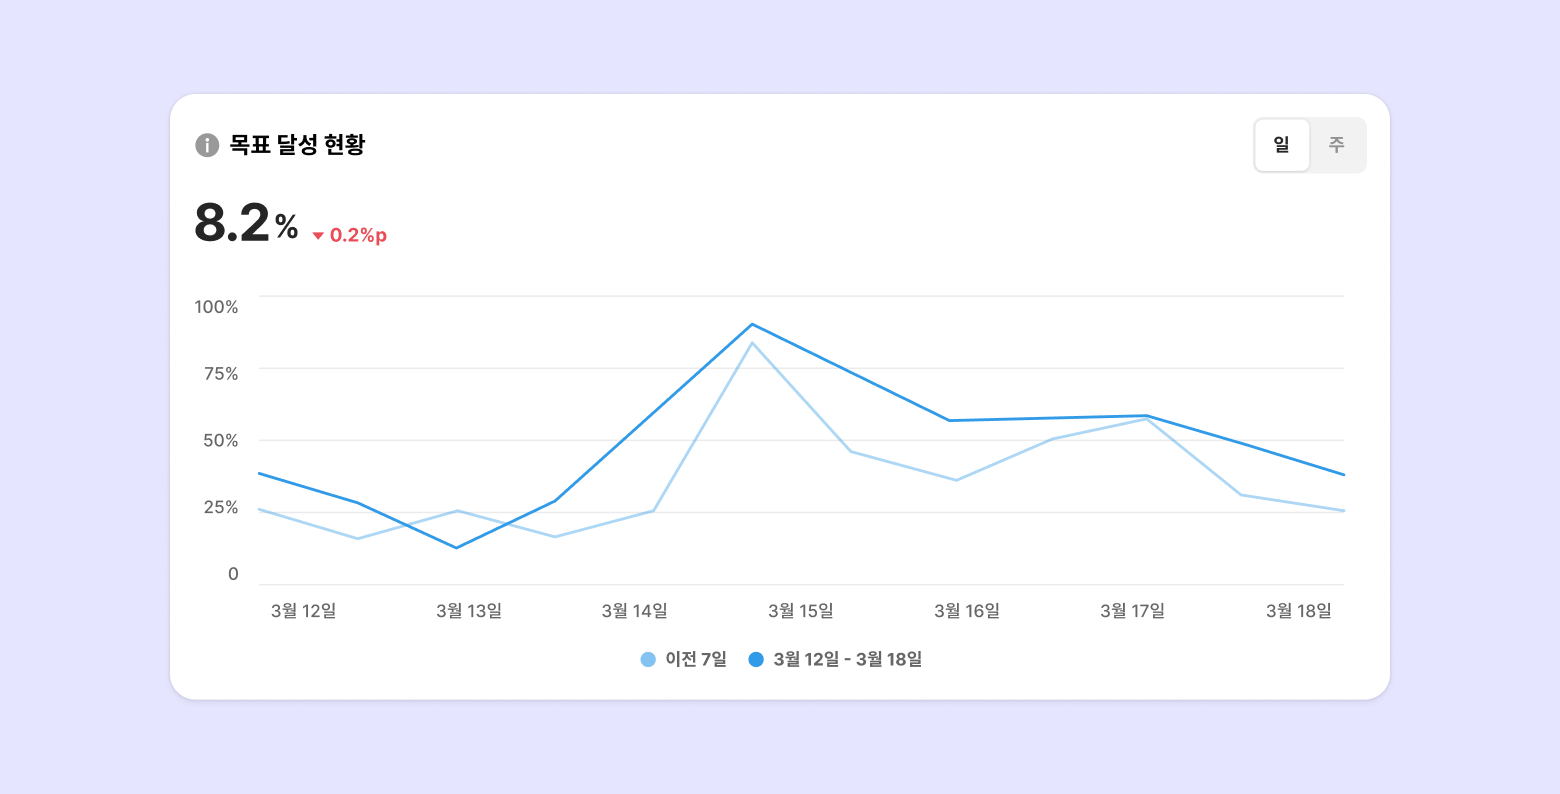The height and width of the screenshot is (794, 1560).
Task: Click the 0.2%p change label
Action: click(x=358, y=236)
